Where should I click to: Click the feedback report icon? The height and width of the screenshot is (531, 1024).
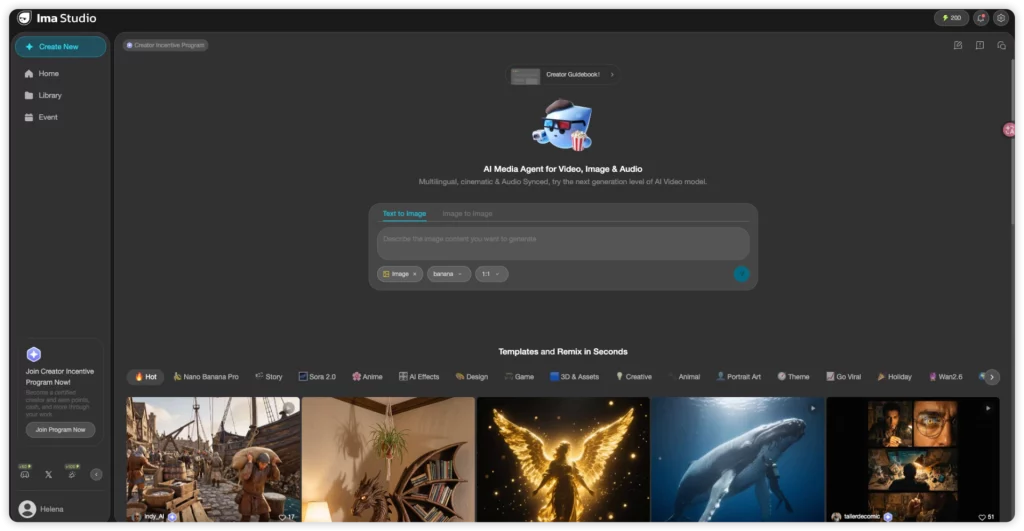pyautogui.click(x=980, y=45)
